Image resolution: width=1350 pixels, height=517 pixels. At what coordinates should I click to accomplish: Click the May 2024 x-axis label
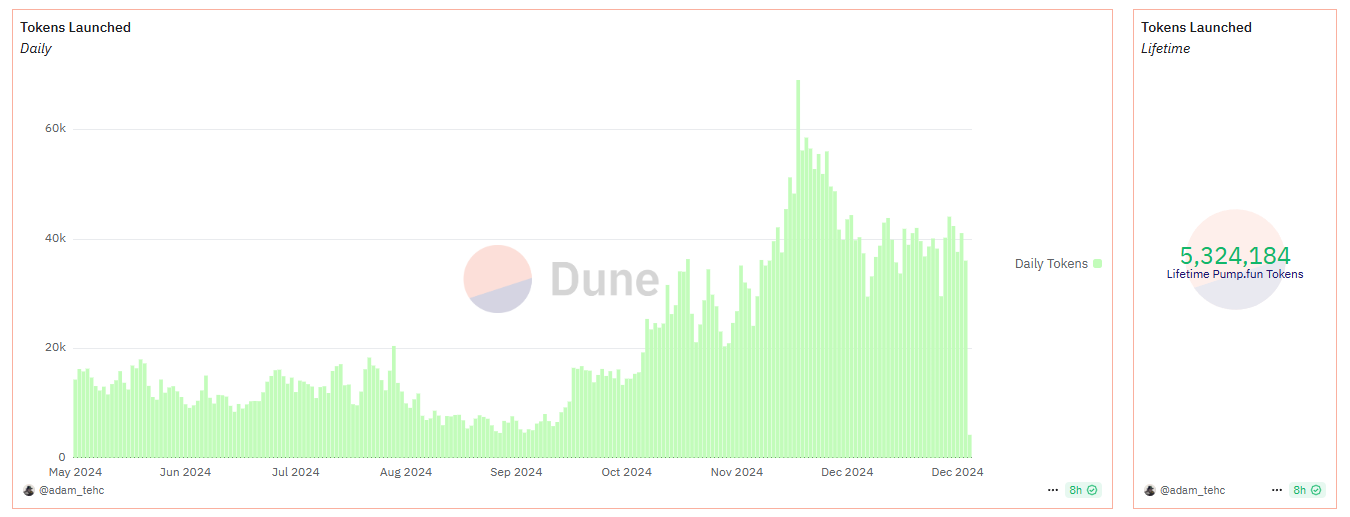pyautogui.click(x=76, y=472)
